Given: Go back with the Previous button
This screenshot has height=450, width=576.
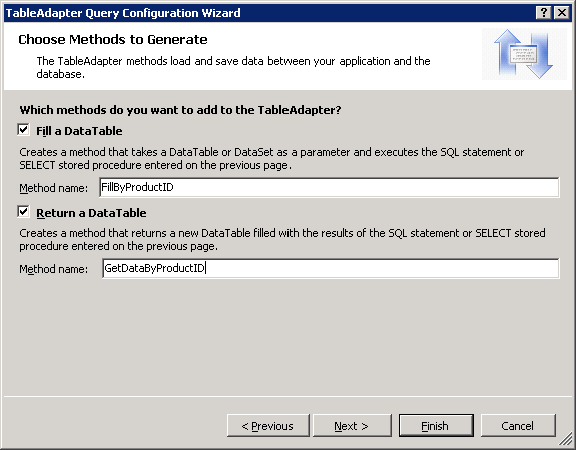Looking at the screenshot, I should (x=268, y=426).
